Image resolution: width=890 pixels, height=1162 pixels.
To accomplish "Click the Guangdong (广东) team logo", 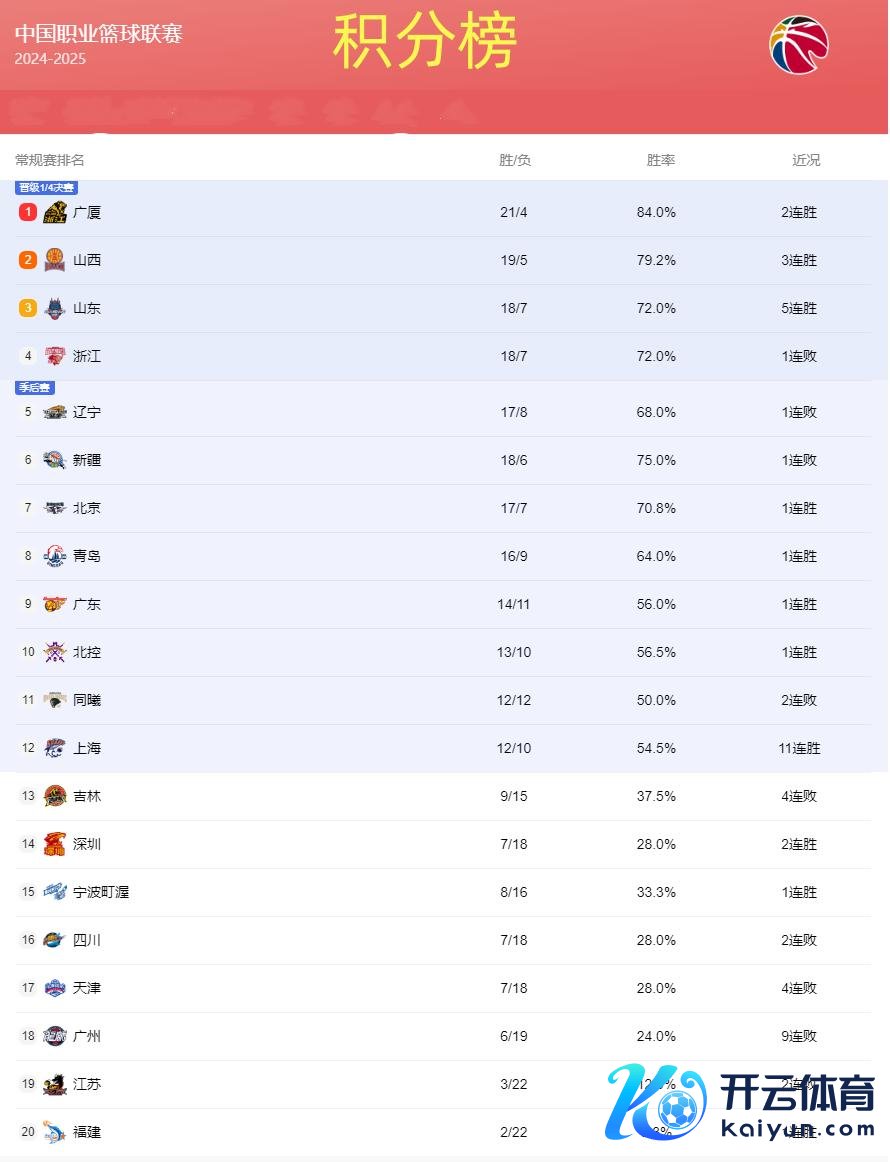I will coord(55,604).
